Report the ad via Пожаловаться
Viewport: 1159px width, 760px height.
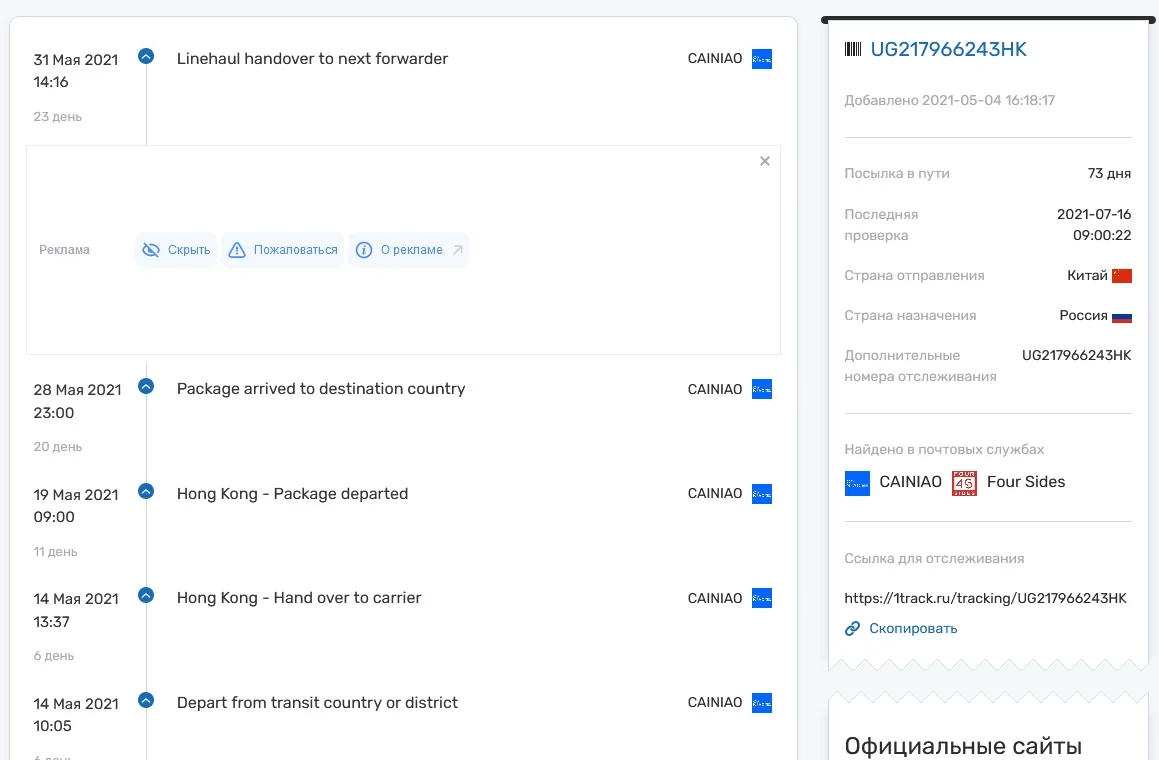coord(282,250)
